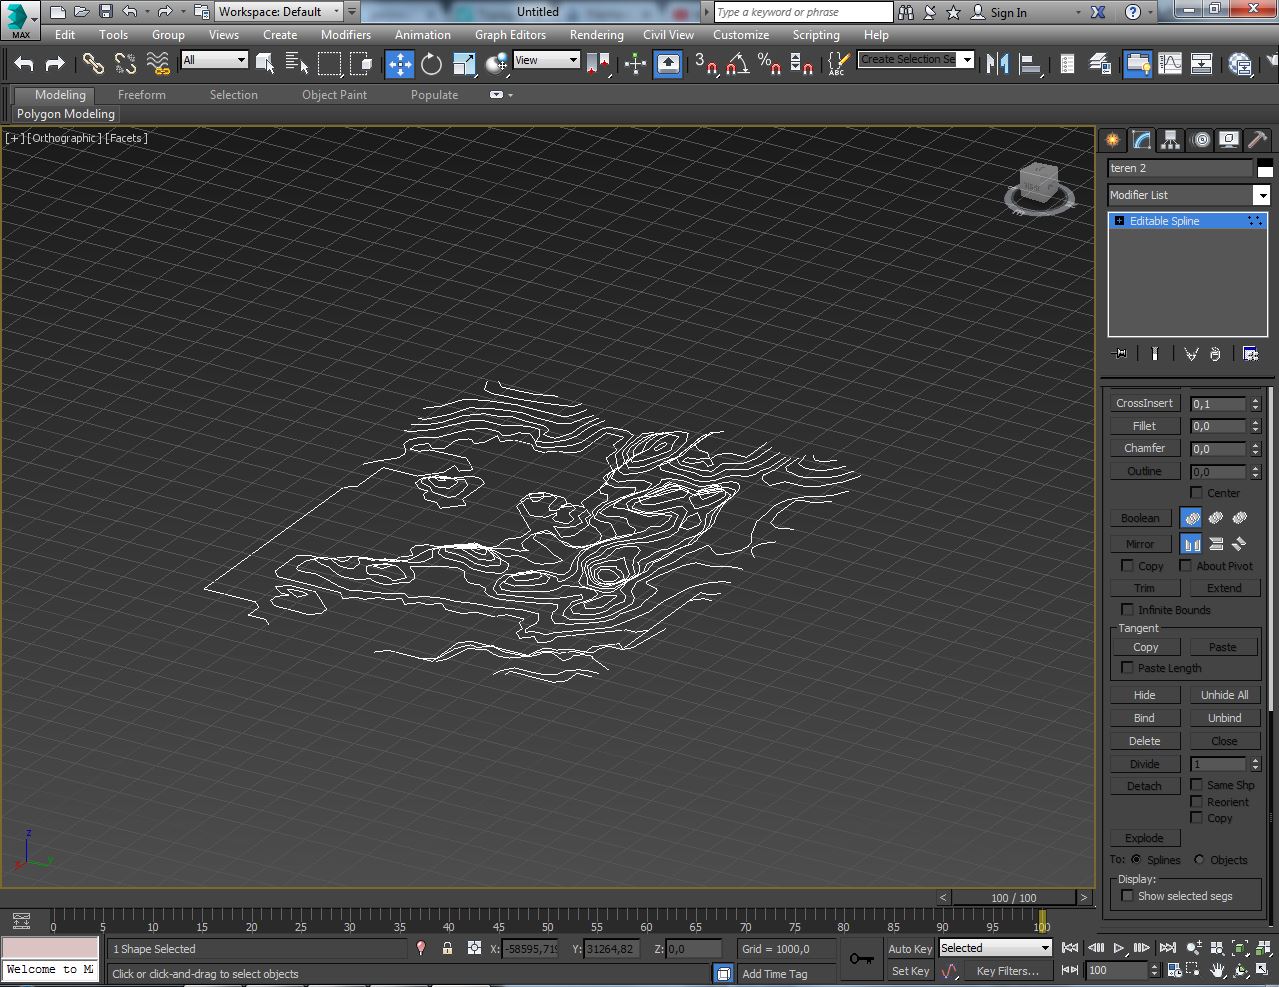Open the Curve Editor icon
Image resolution: width=1279 pixels, height=987 pixels.
1170,64
